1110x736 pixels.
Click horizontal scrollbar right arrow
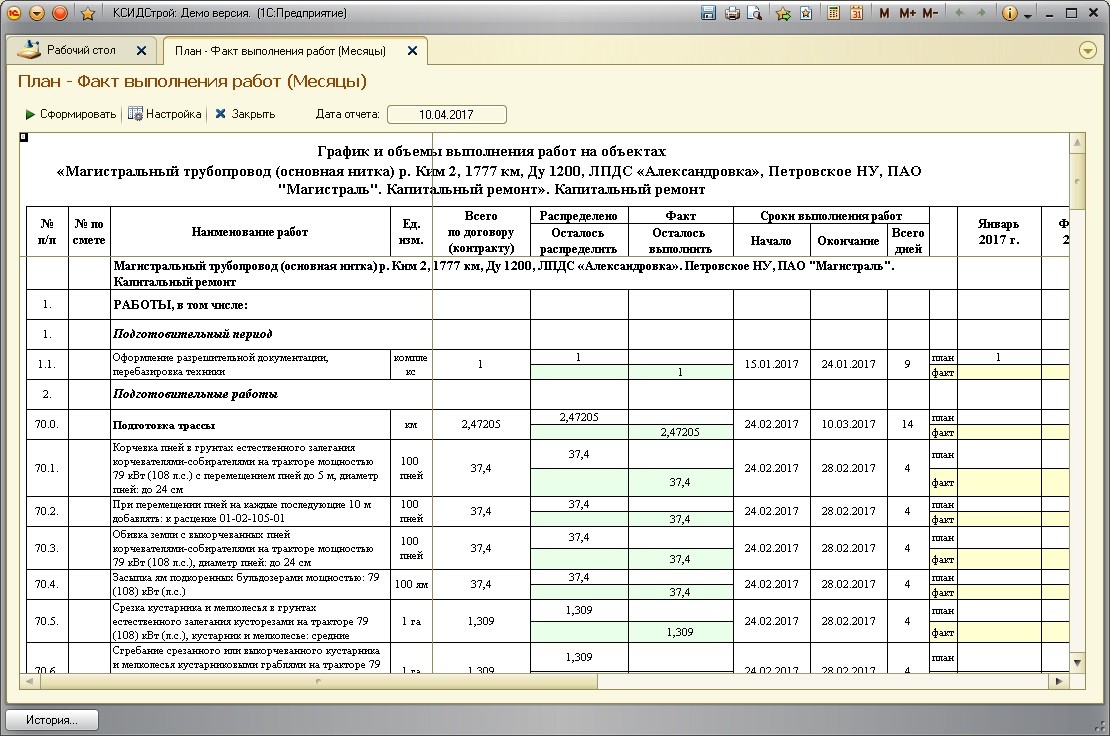1059,682
